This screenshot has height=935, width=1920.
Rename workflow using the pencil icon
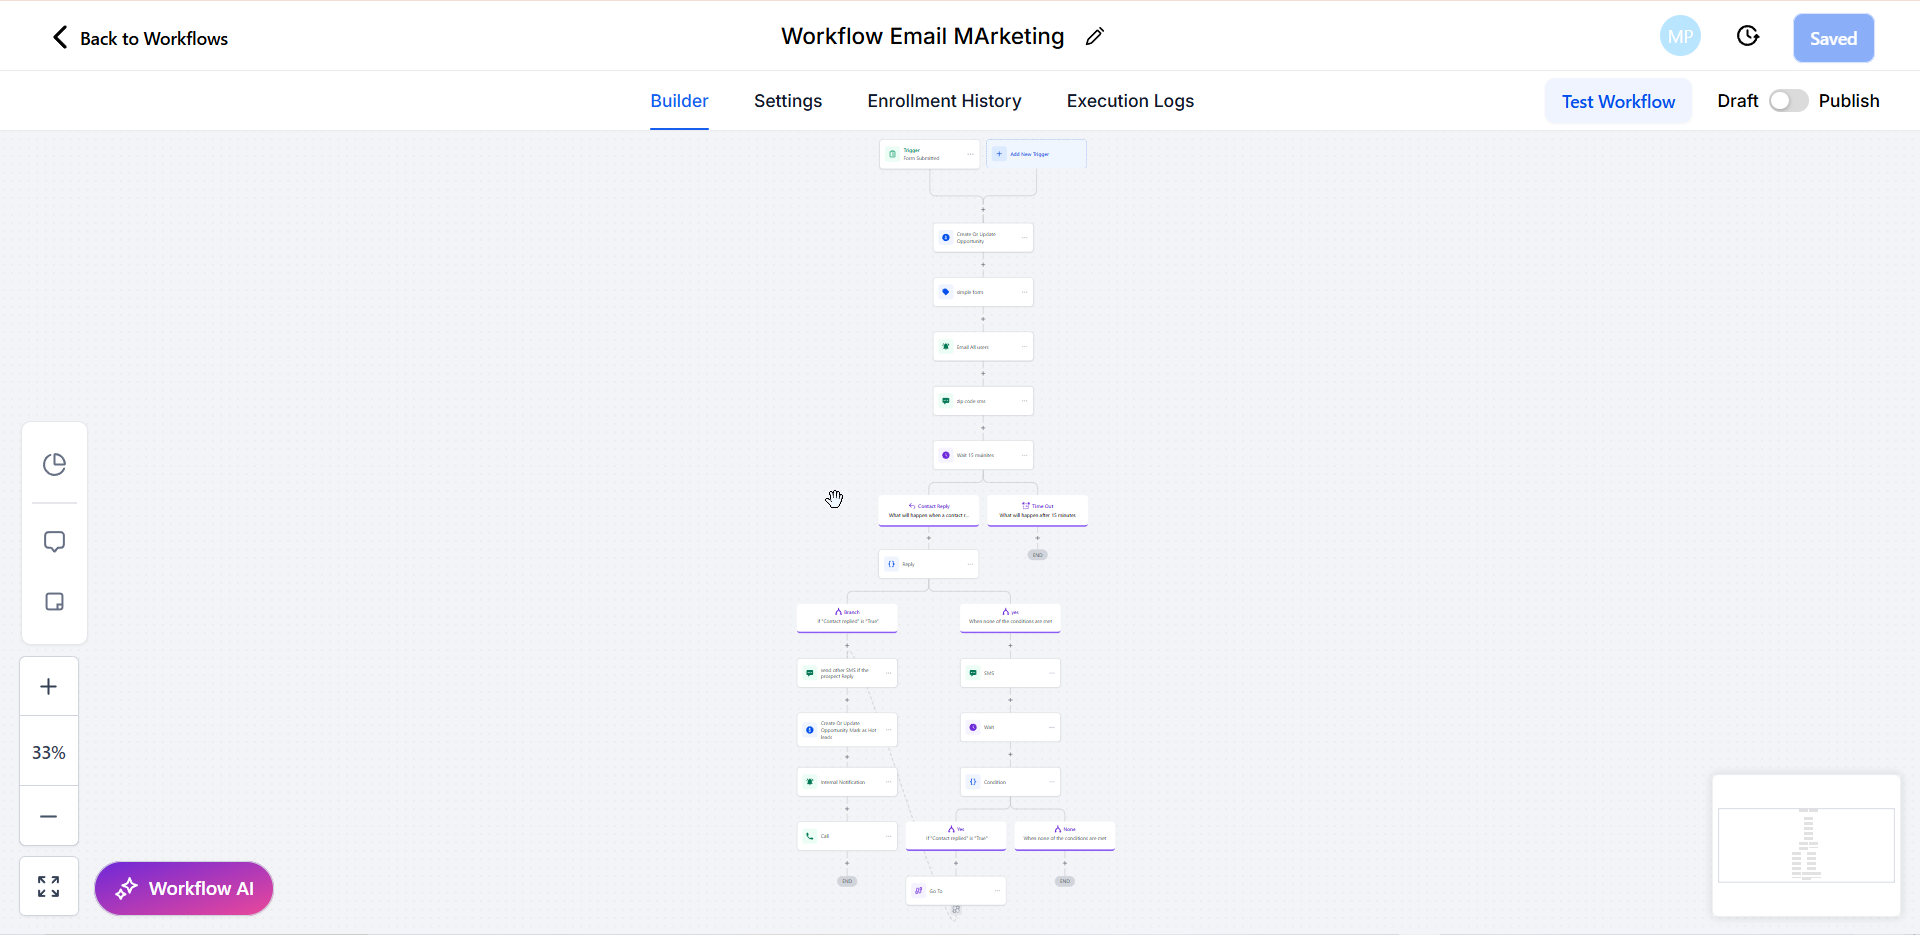tap(1095, 36)
